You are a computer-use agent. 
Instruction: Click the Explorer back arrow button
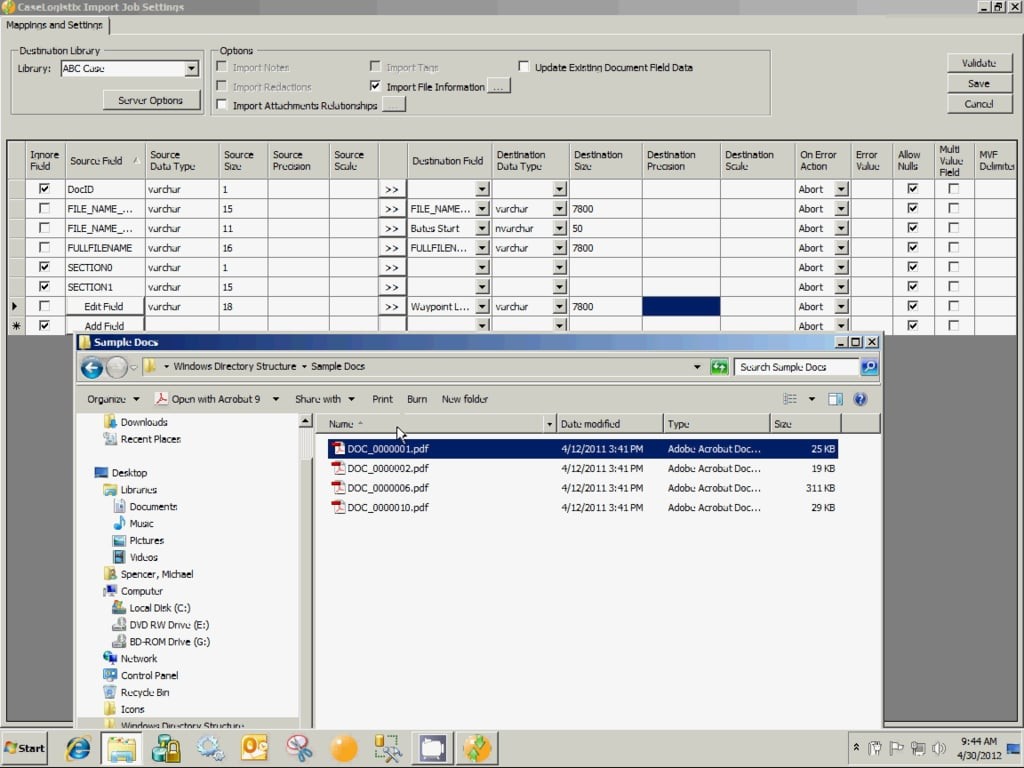click(x=92, y=368)
